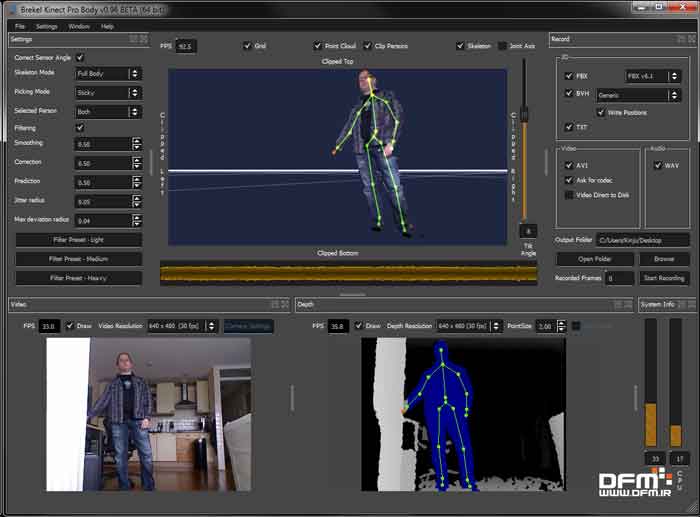Screen dimensions: 700x517
Task: Close the Depth panel with its X icon
Action: 628,304
